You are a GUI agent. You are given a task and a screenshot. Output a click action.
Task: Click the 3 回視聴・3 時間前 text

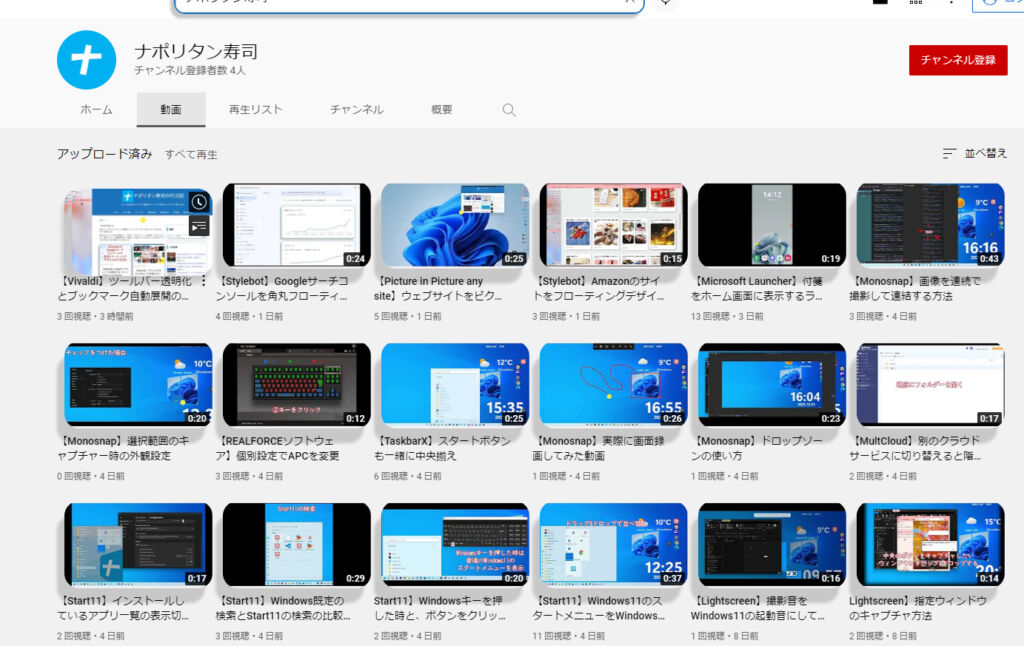point(95,317)
